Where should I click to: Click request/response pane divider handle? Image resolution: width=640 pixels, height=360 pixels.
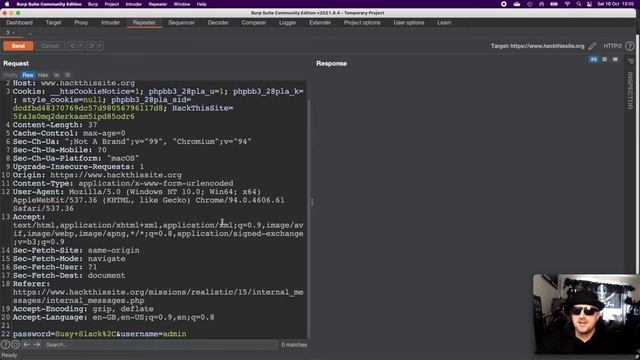312,202
